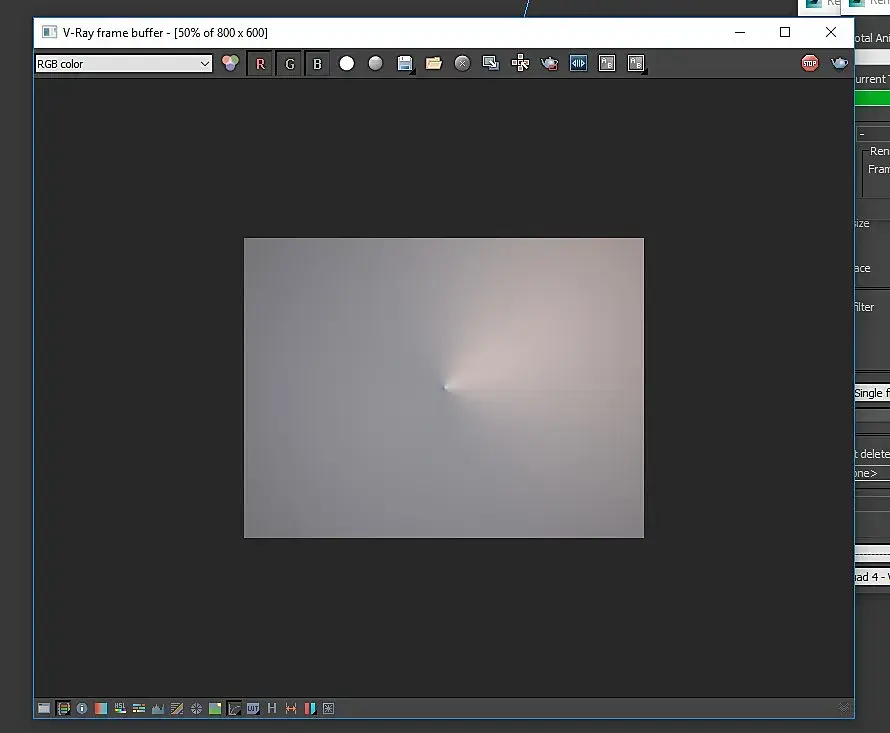Switch to alpha channel white circle
890x733 pixels.
(347, 64)
